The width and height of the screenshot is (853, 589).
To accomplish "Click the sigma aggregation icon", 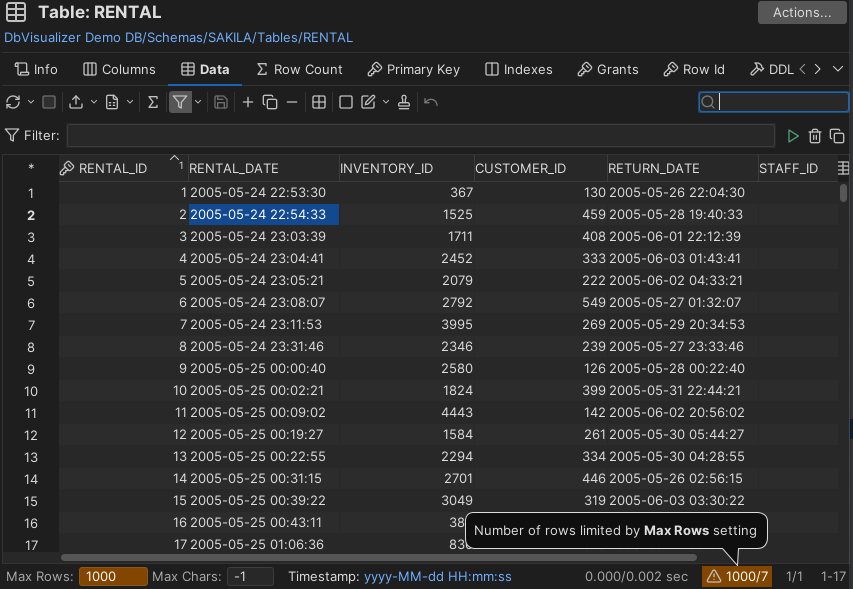I will 153,102.
